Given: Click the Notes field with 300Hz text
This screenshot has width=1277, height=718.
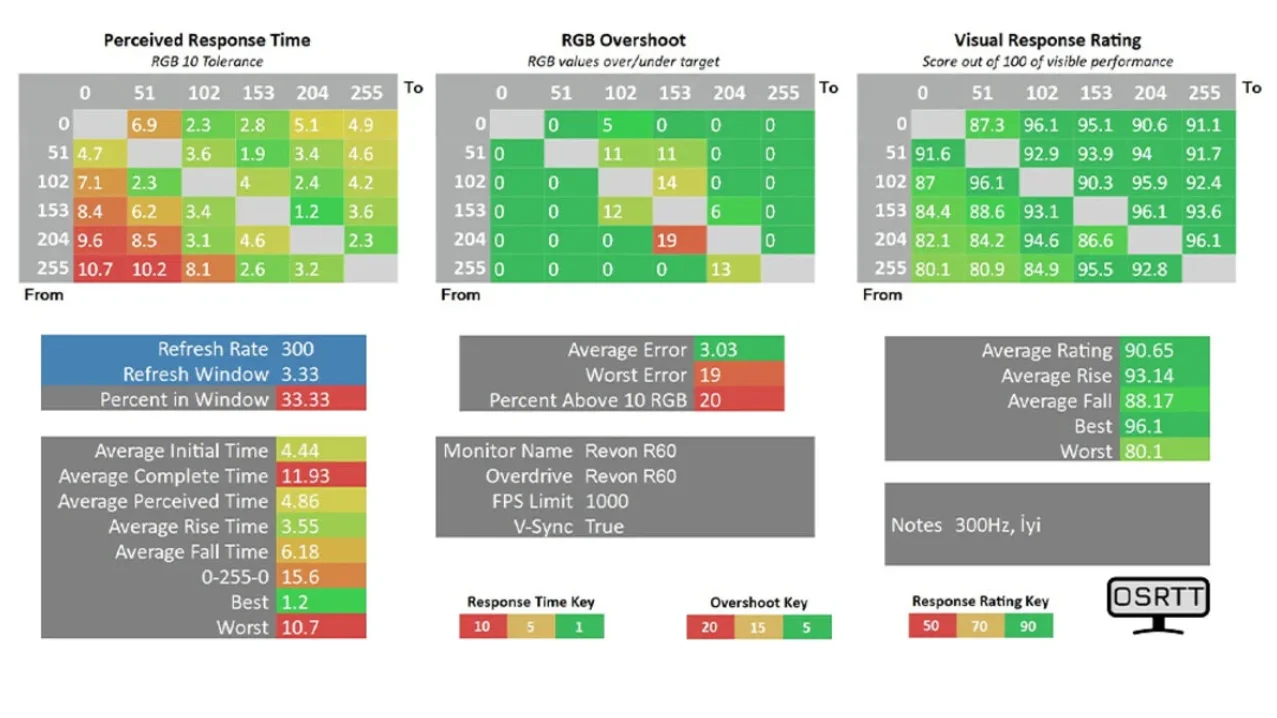Looking at the screenshot, I should [1047, 524].
